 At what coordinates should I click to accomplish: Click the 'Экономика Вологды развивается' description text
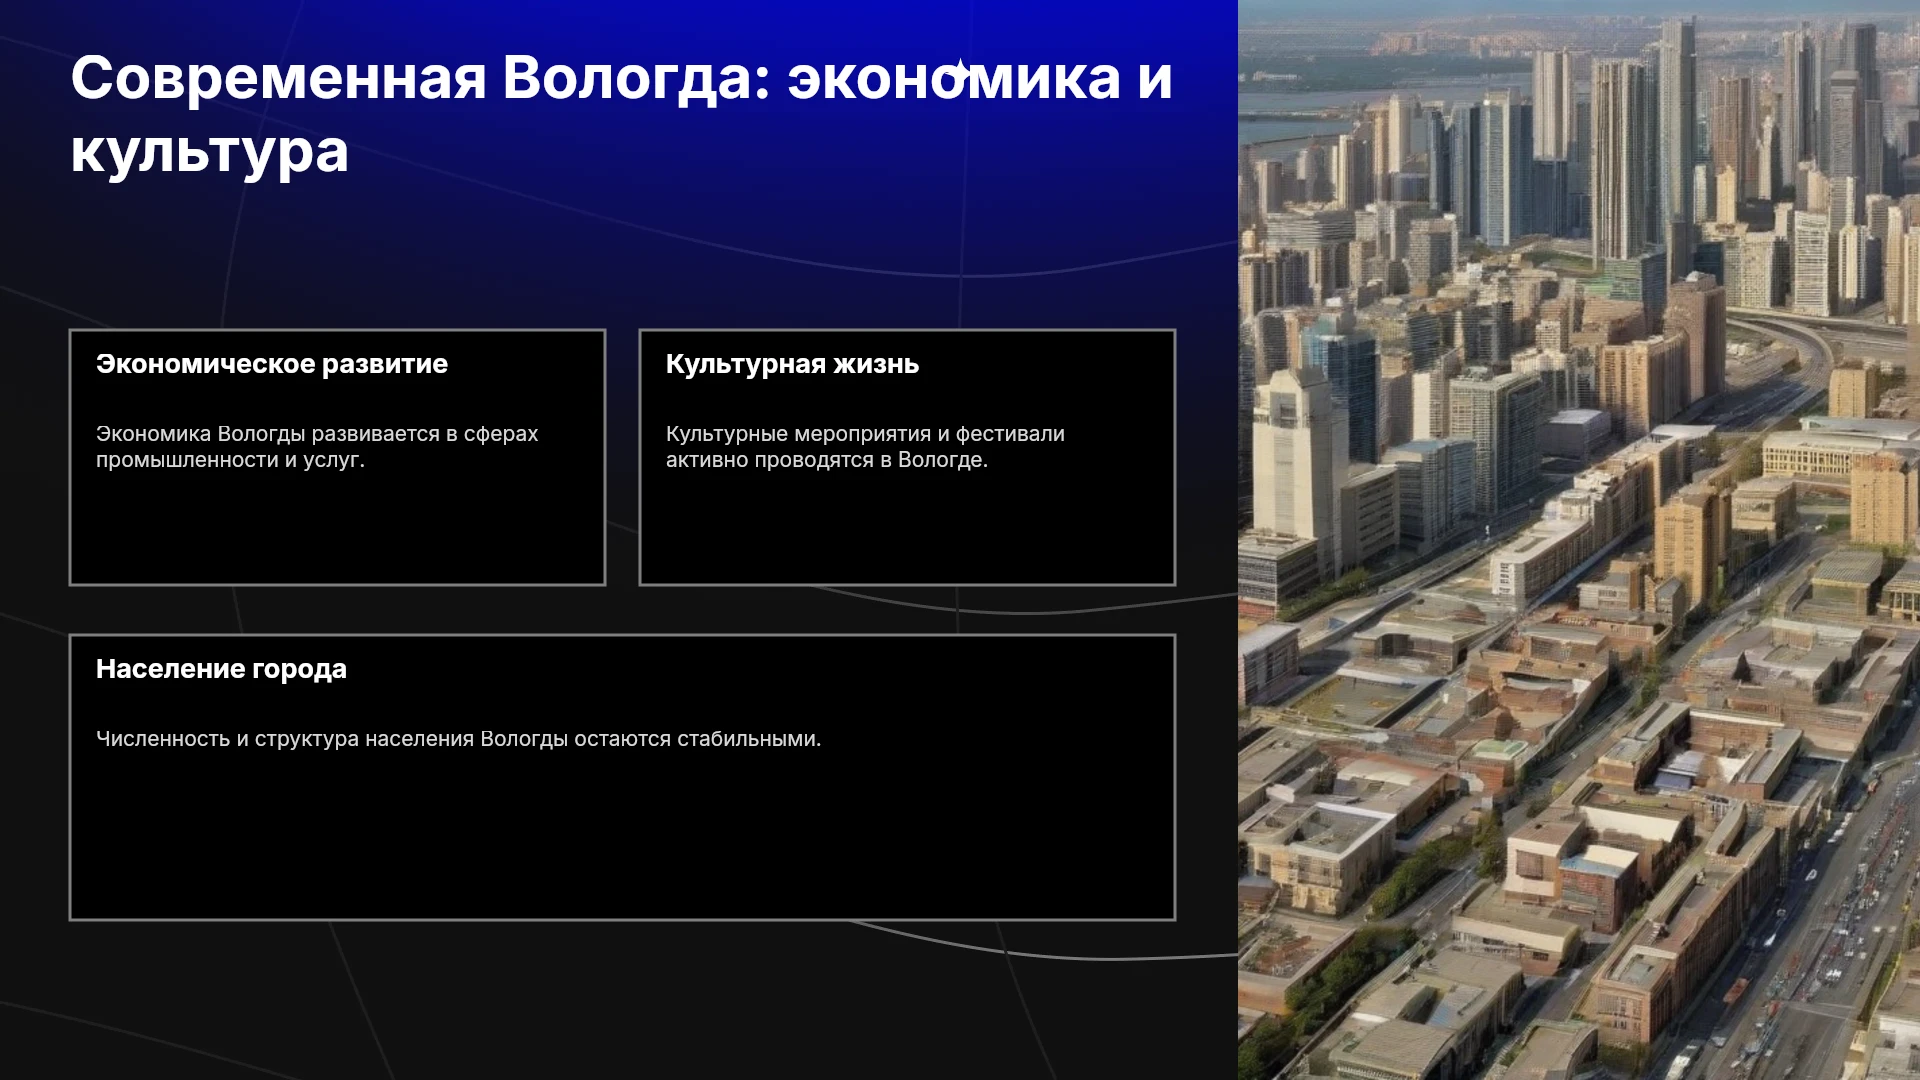tap(317, 447)
